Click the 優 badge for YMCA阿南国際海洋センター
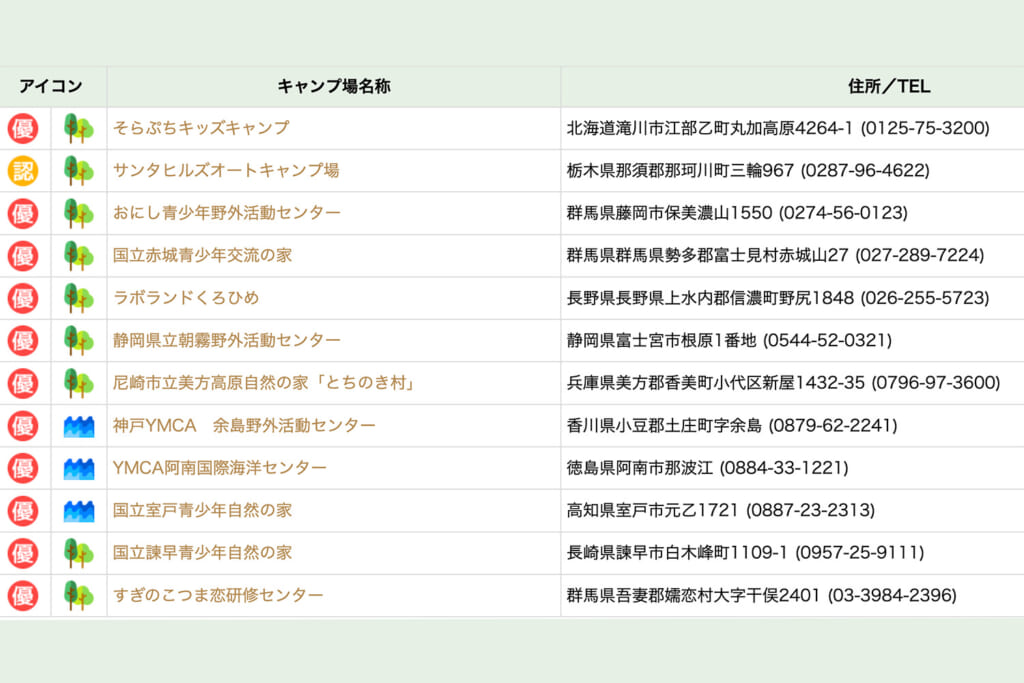The image size is (1024, 683). (x=23, y=468)
